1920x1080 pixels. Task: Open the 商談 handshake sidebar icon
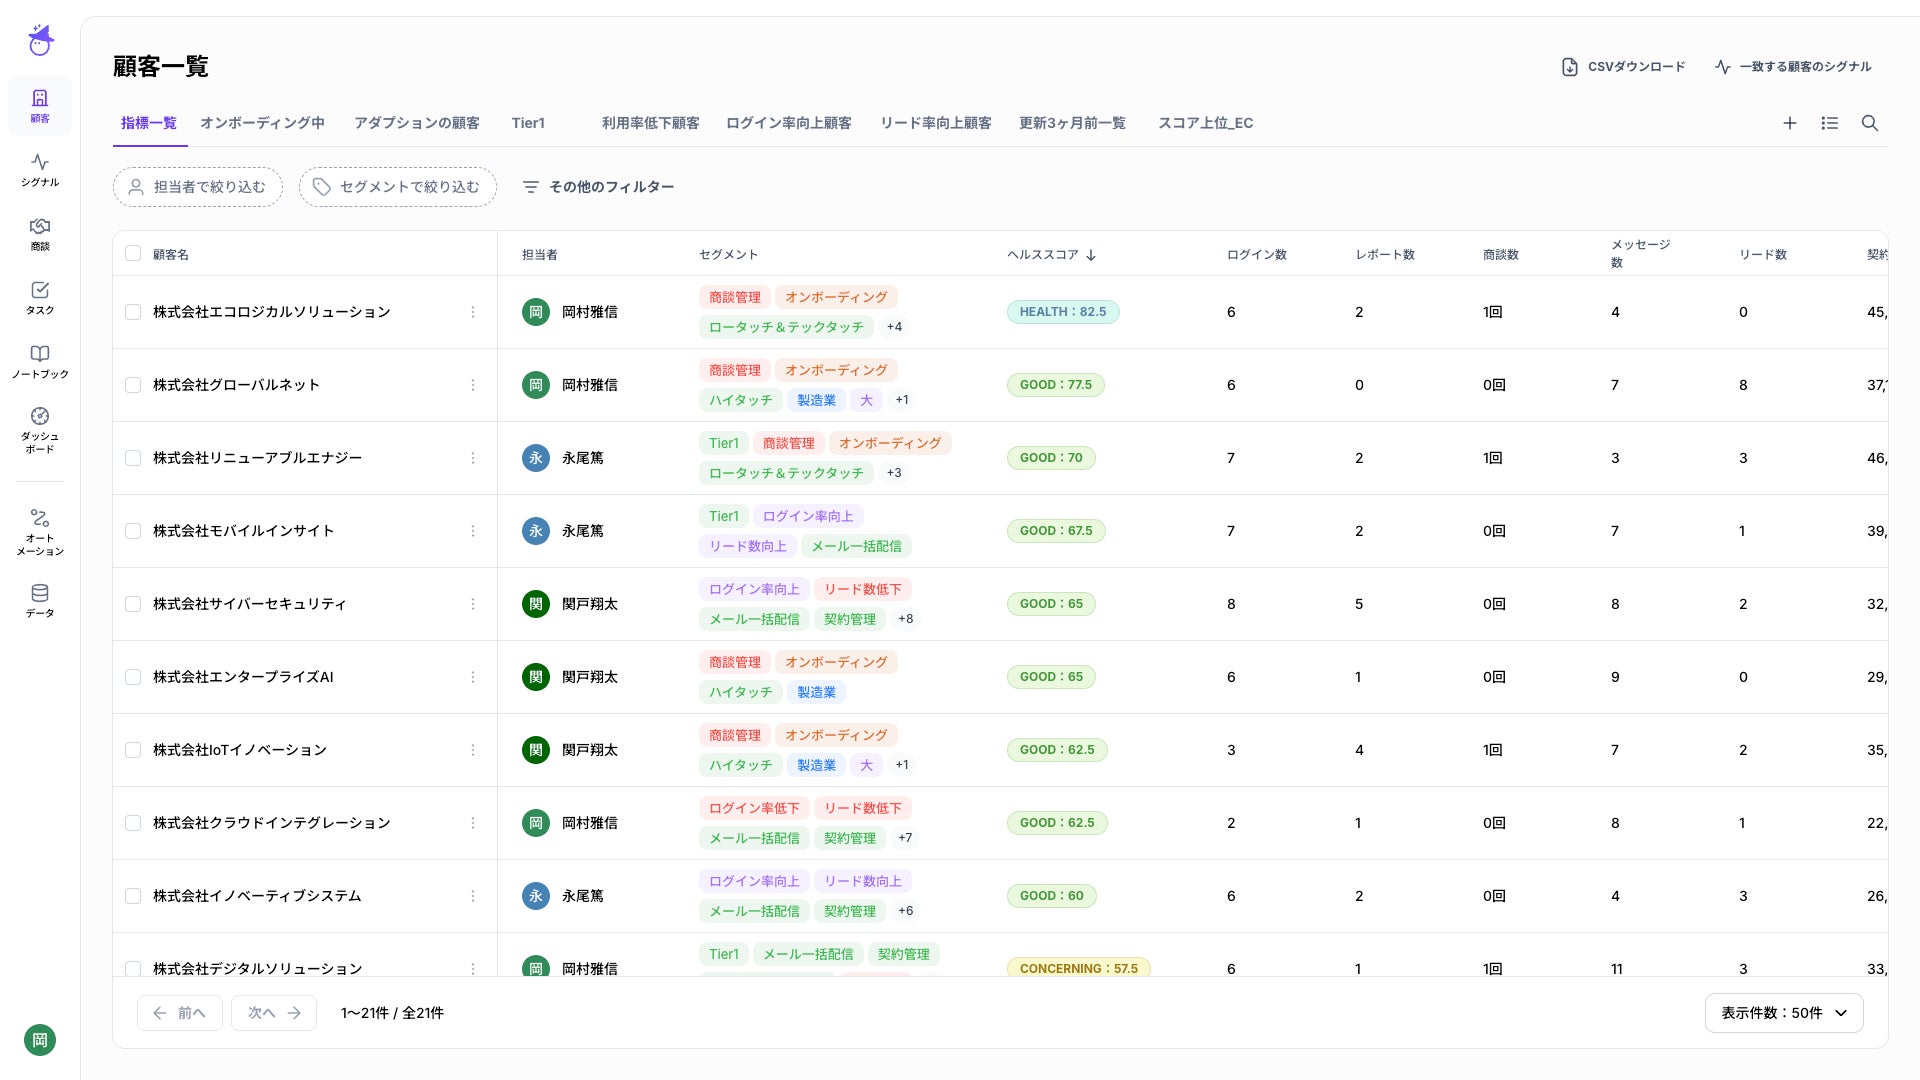tap(40, 233)
